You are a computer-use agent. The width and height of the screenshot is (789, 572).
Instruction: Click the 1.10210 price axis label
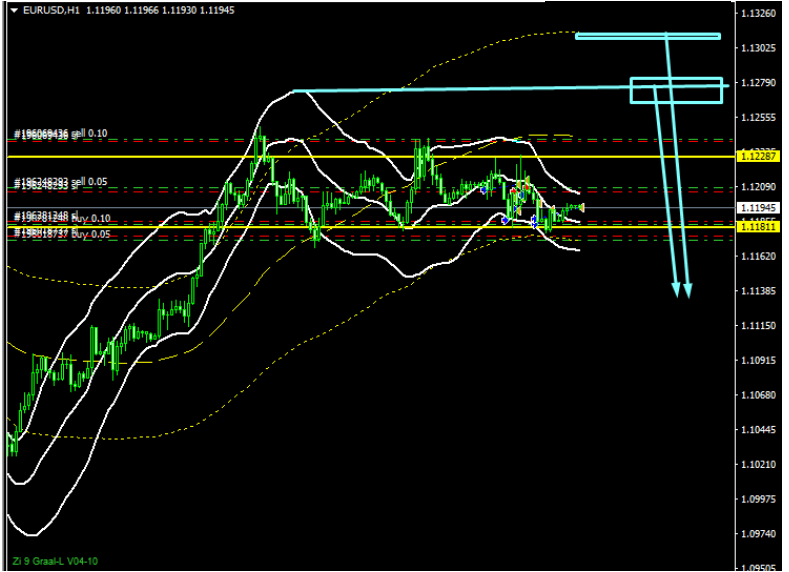tap(755, 465)
